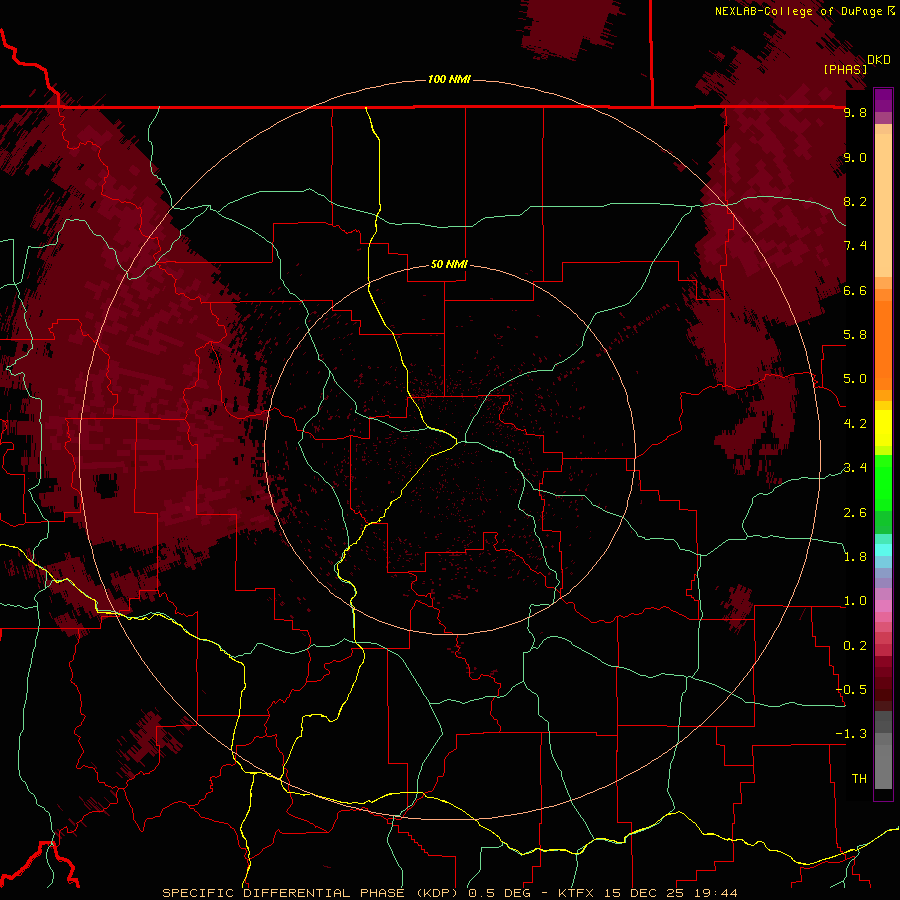
Task: Click the [PHAS] legend unit label
Action: coord(845,69)
